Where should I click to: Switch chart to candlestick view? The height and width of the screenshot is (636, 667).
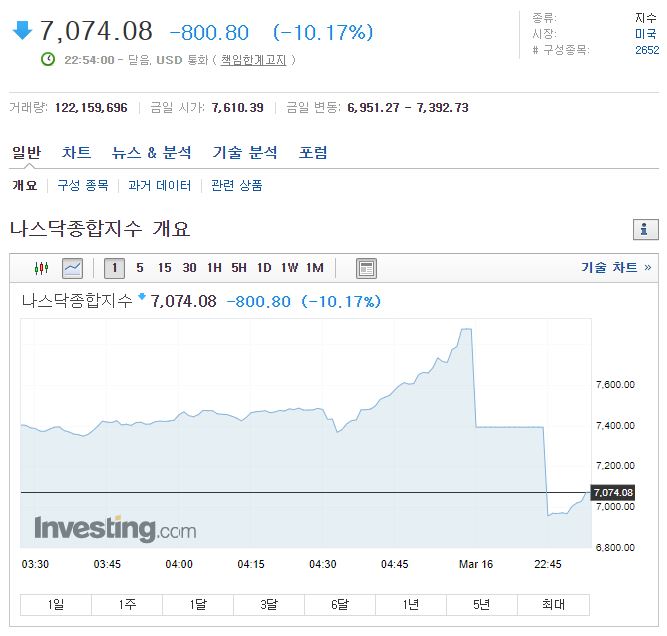(41, 268)
